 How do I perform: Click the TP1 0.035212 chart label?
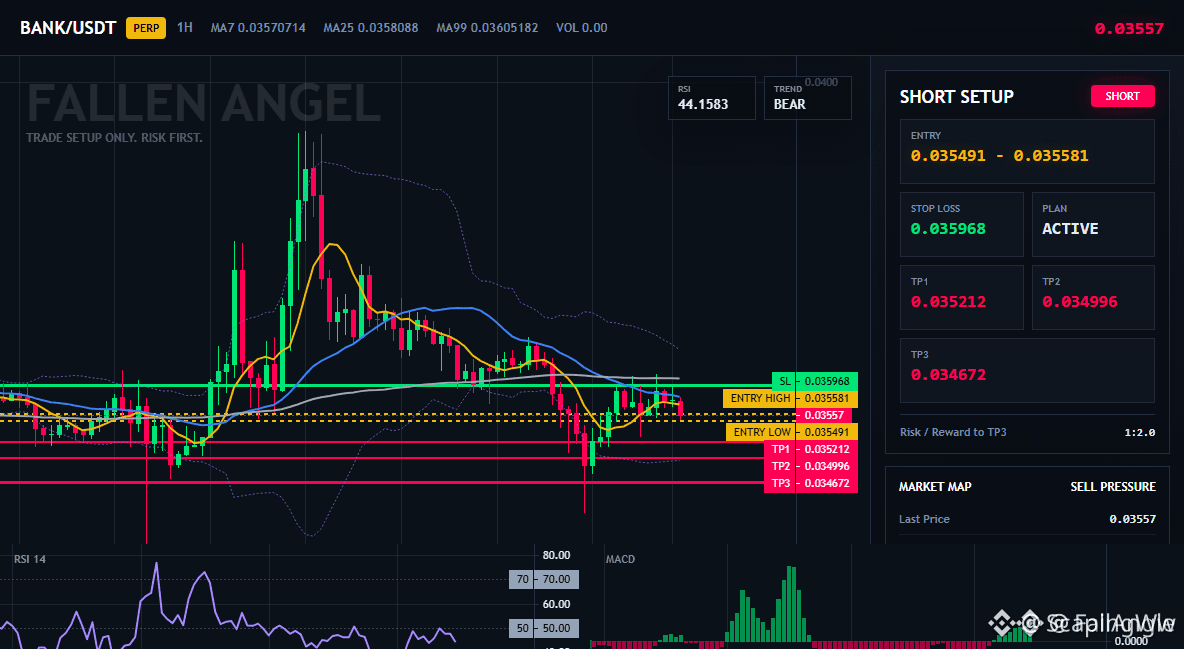click(811, 449)
